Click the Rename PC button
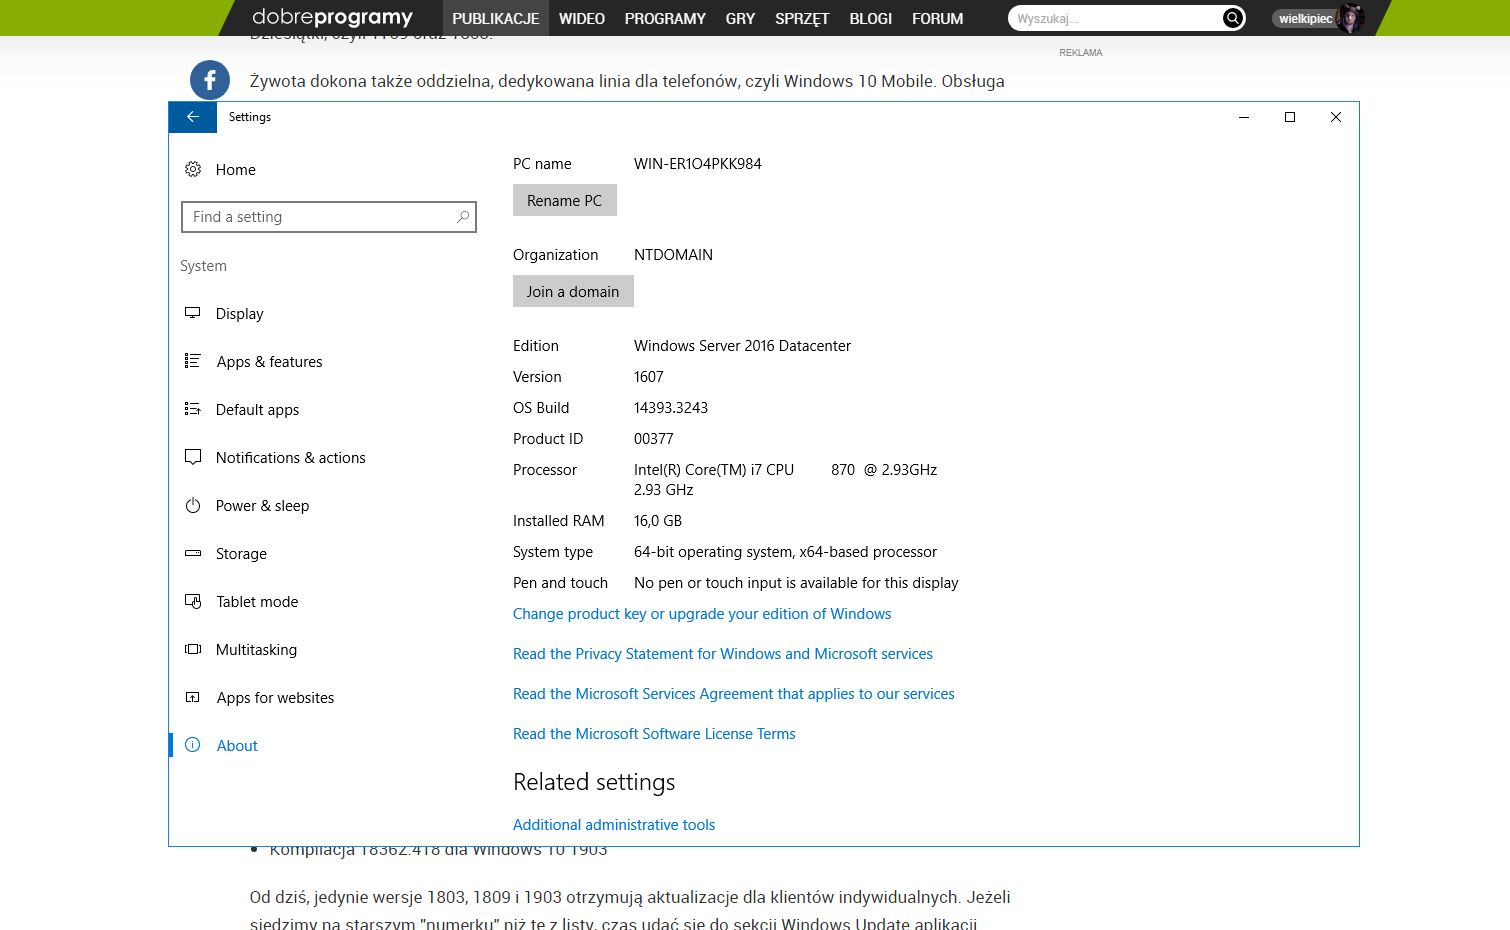Screen dimensions: 1510x930 pyautogui.click(x=565, y=200)
